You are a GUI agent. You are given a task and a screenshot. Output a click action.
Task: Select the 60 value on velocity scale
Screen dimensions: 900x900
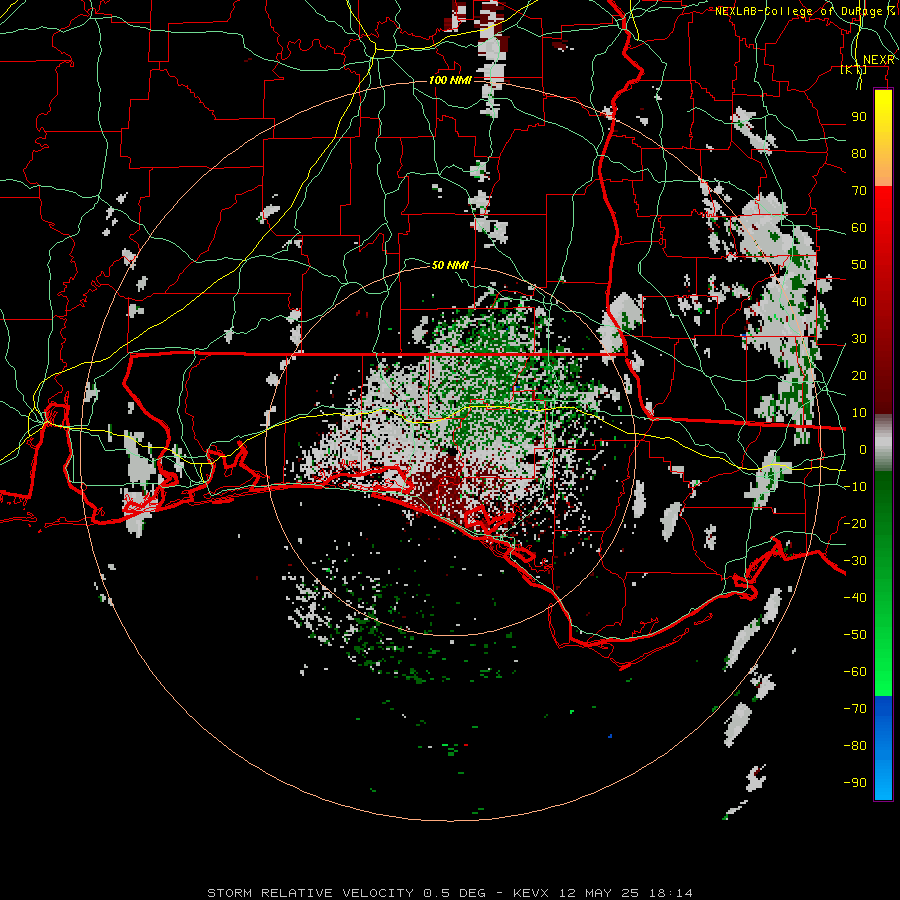point(859,228)
